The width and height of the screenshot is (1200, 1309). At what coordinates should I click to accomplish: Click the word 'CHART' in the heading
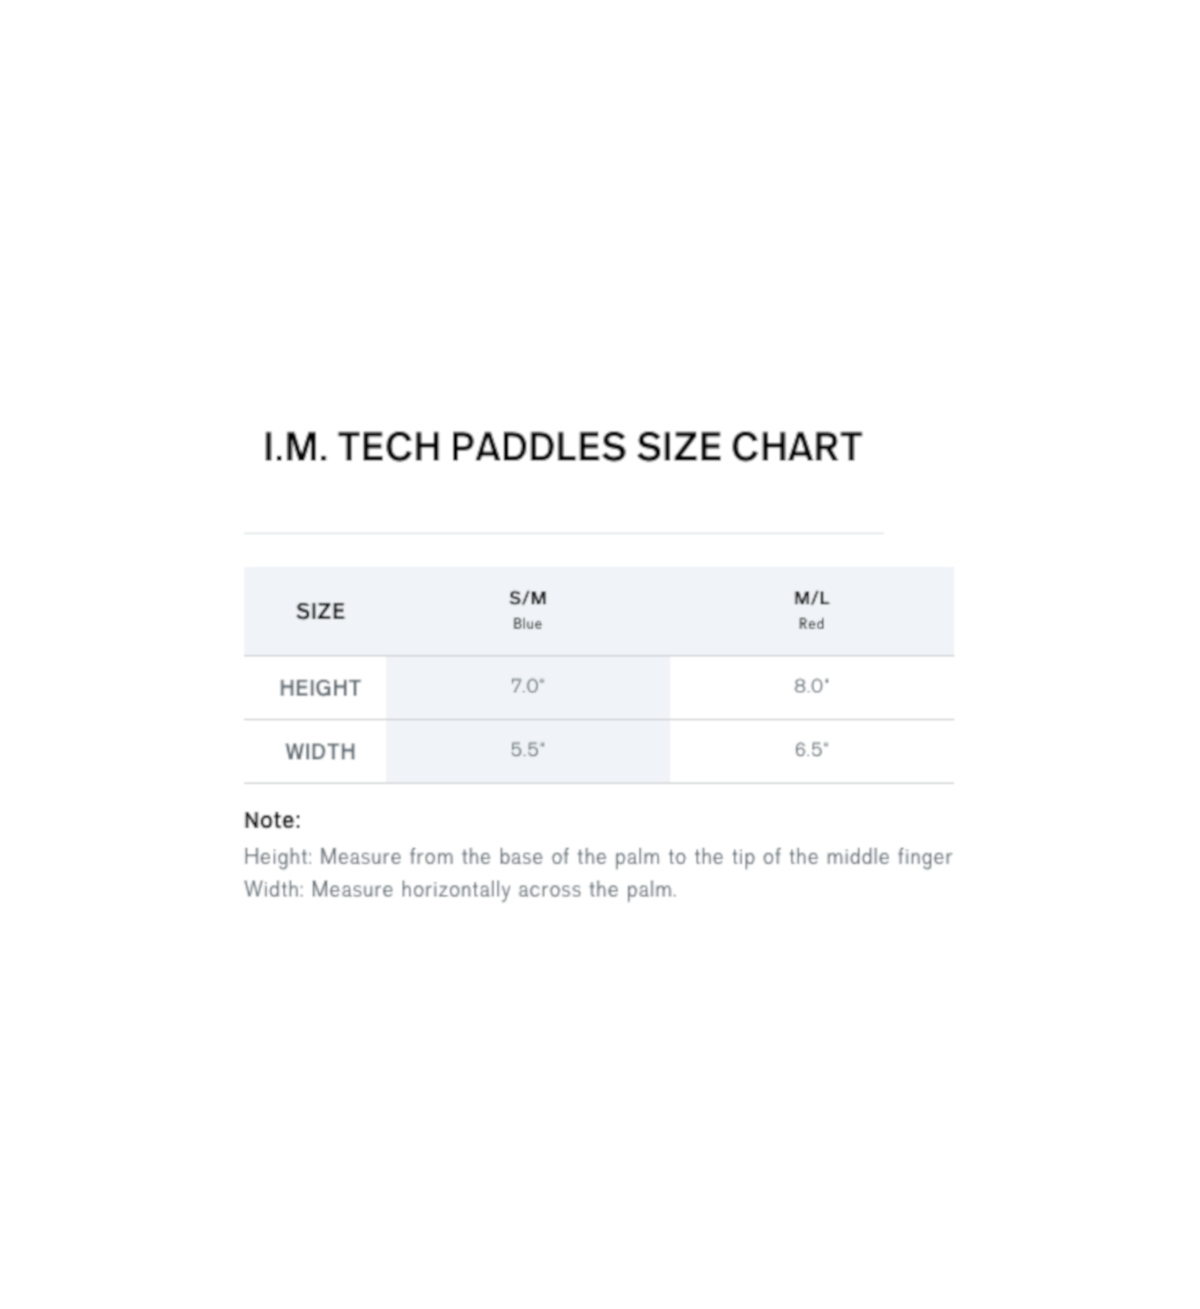[796, 447]
